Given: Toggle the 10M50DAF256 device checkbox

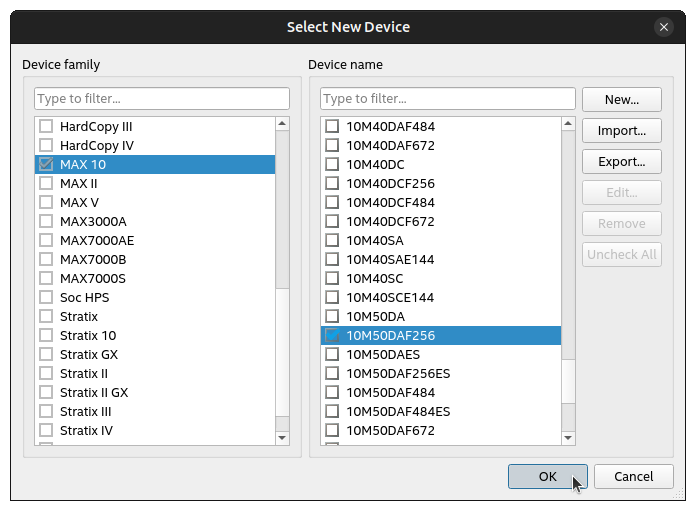Looking at the screenshot, I should (332, 336).
